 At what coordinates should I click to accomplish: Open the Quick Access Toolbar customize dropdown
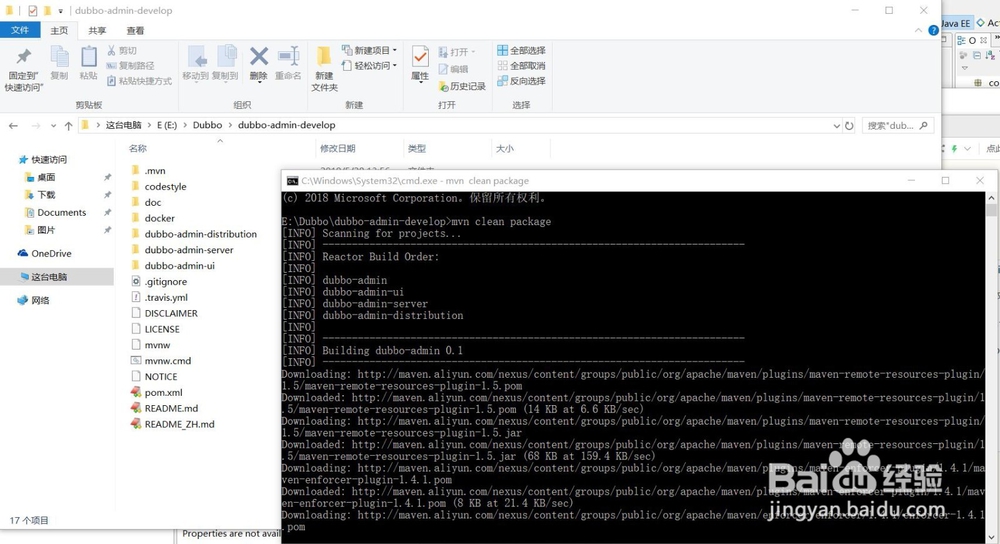[61, 11]
